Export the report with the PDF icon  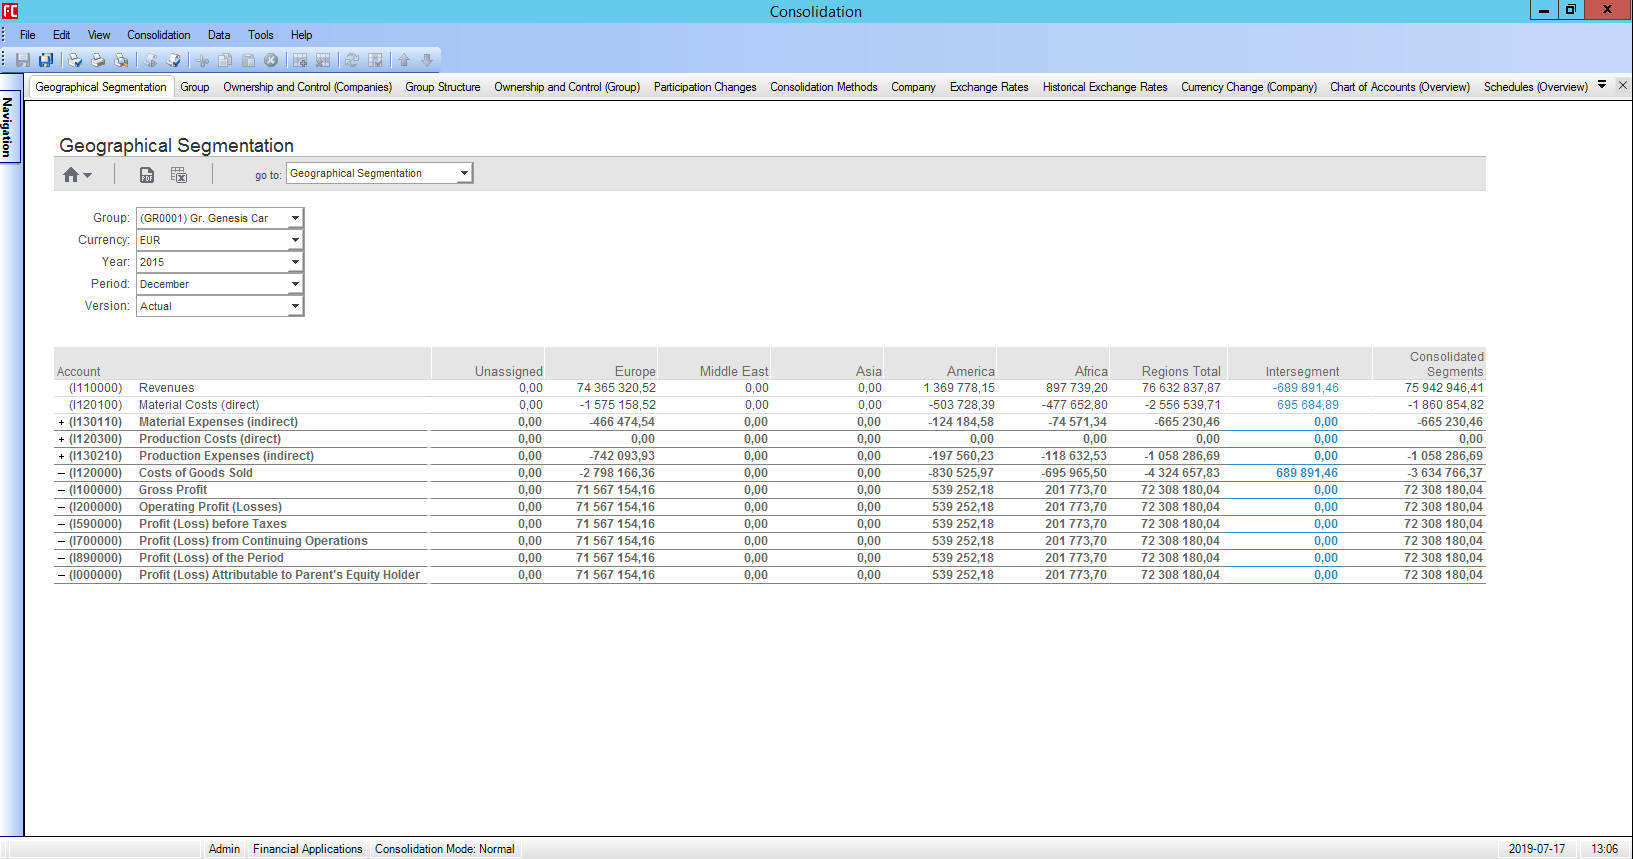[x=147, y=175]
